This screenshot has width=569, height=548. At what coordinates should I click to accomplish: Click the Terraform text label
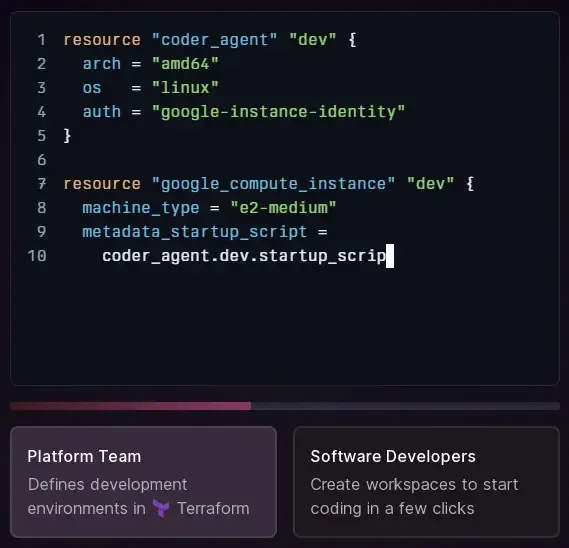point(213,508)
